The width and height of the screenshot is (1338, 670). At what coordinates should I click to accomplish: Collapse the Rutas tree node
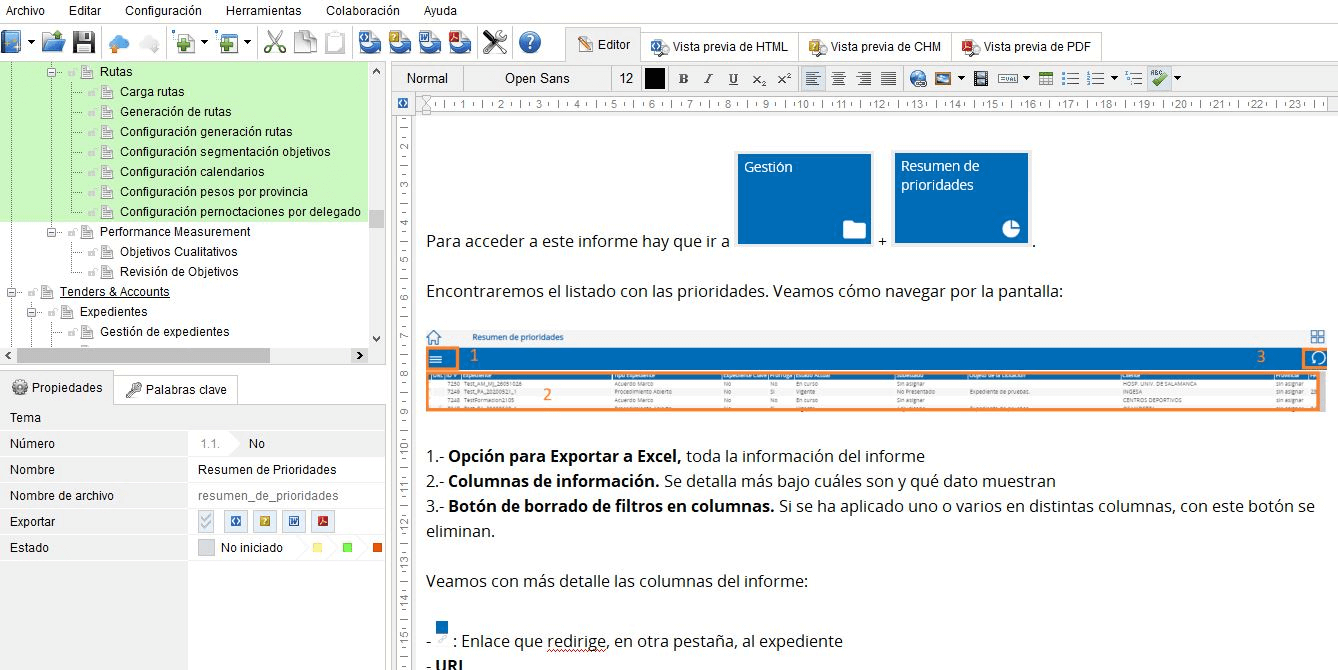(x=52, y=72)
